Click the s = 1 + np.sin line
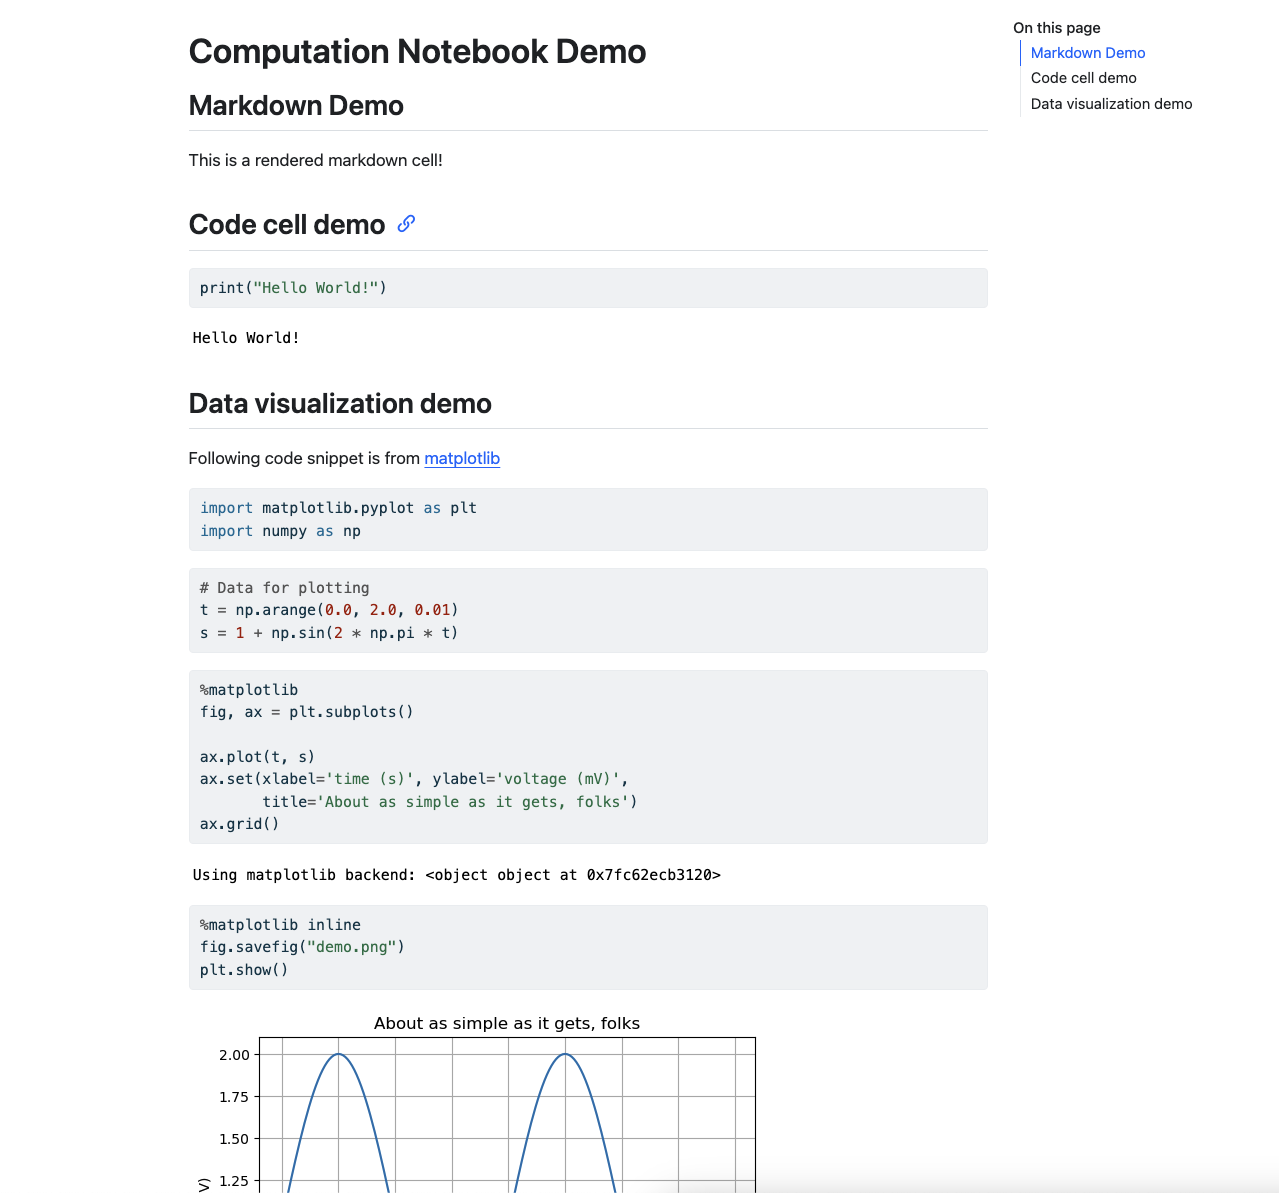The height and width of the screenshot is (1193, 1279). click(329, 633)
